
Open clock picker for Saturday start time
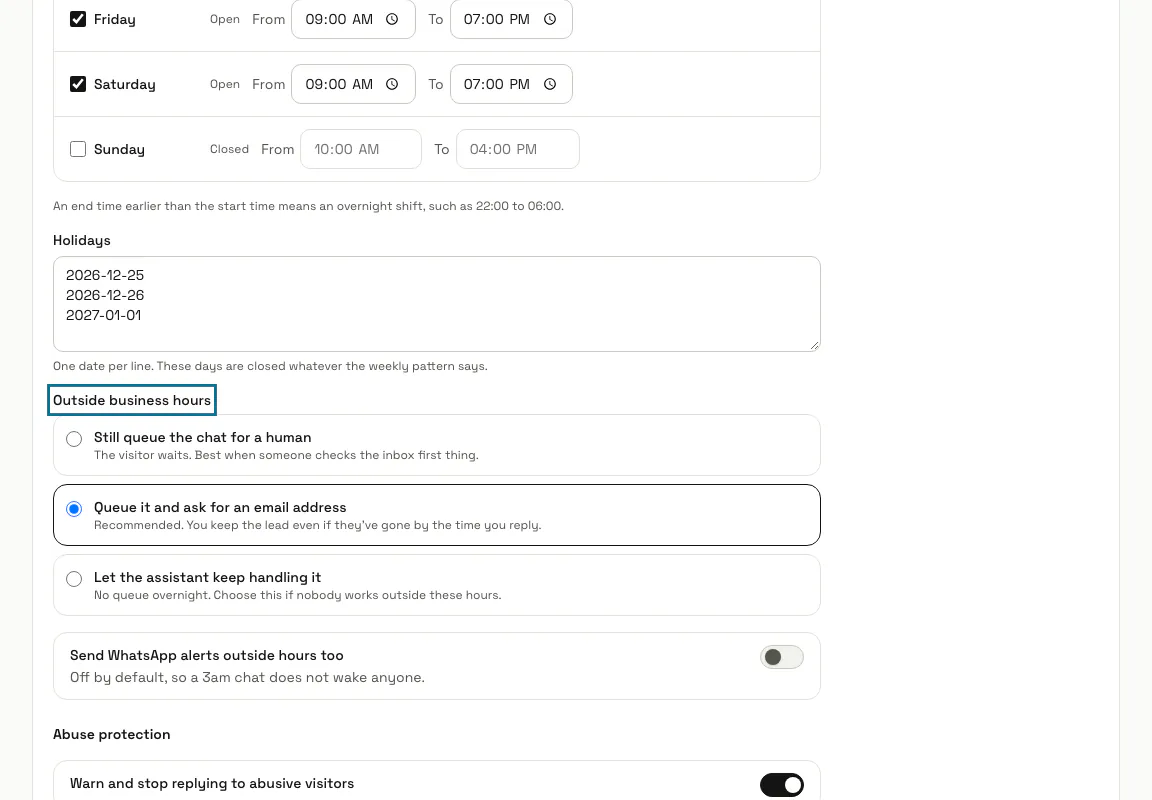pos(392,84)
